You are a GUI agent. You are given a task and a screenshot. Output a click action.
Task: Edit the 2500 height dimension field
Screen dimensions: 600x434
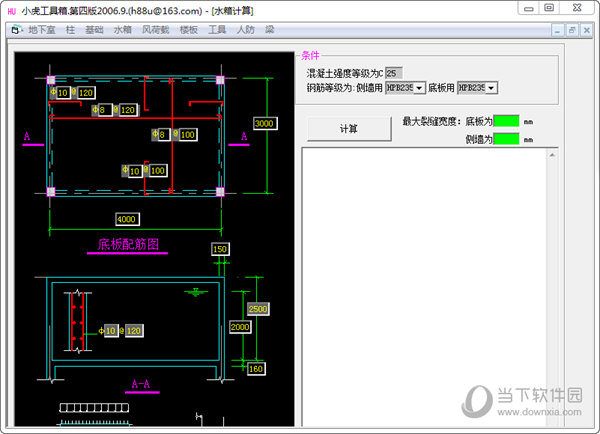(258, 309)
